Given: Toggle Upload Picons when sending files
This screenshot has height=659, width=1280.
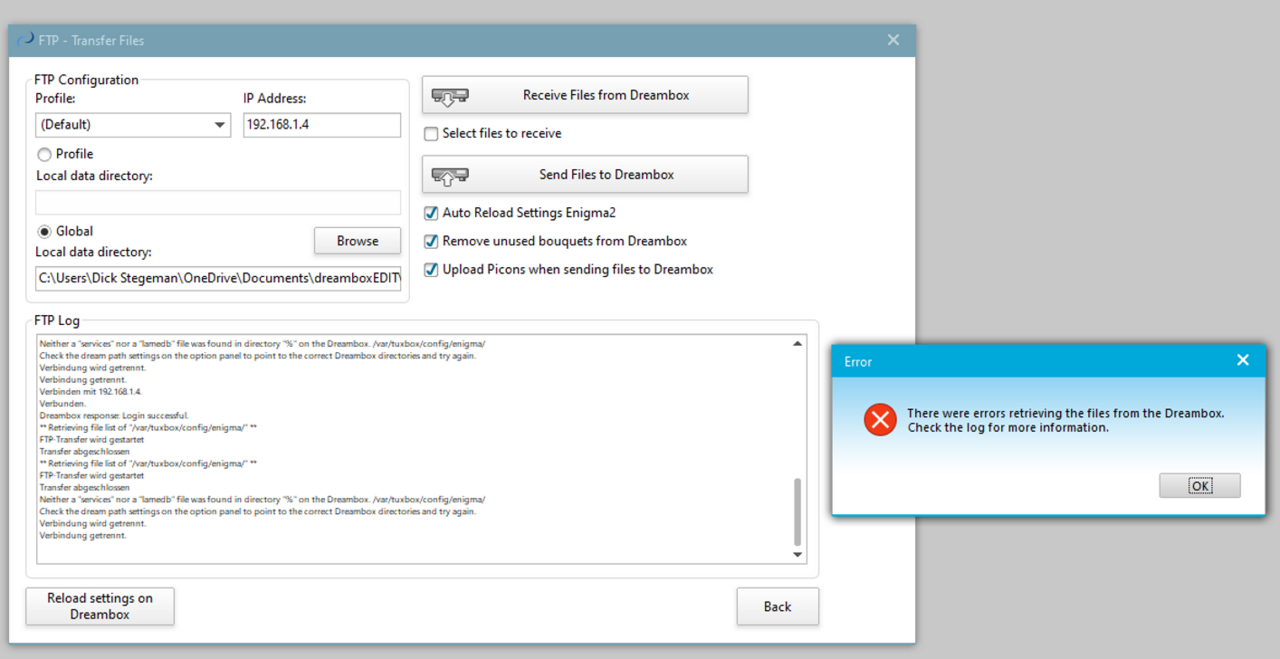Looking at the screenshot, I should click(x=431, y=269).
